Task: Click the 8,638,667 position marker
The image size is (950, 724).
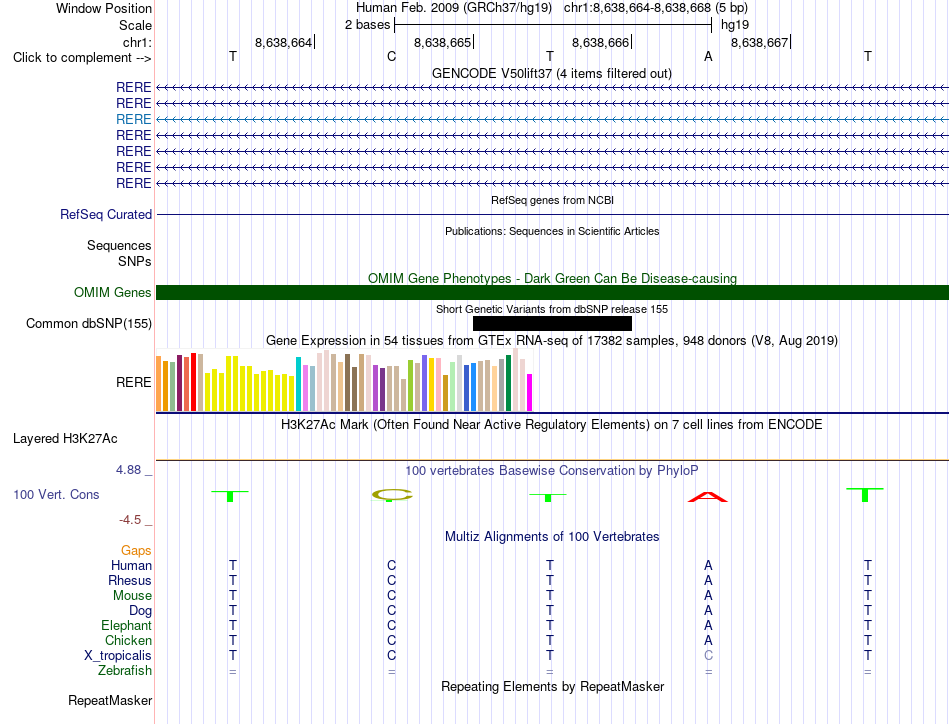Action: tap(759, 42)
